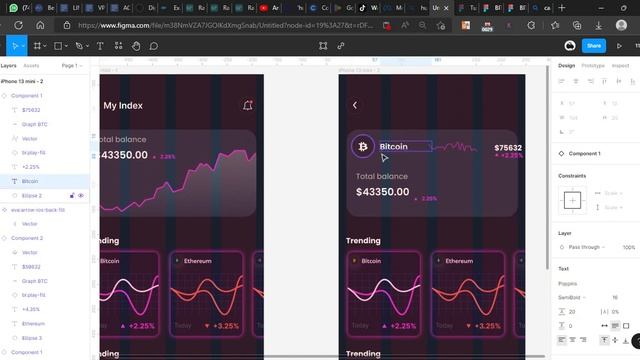Click the align bottom icon in Design panel
The image size is (640, 360).
point(633,81)
